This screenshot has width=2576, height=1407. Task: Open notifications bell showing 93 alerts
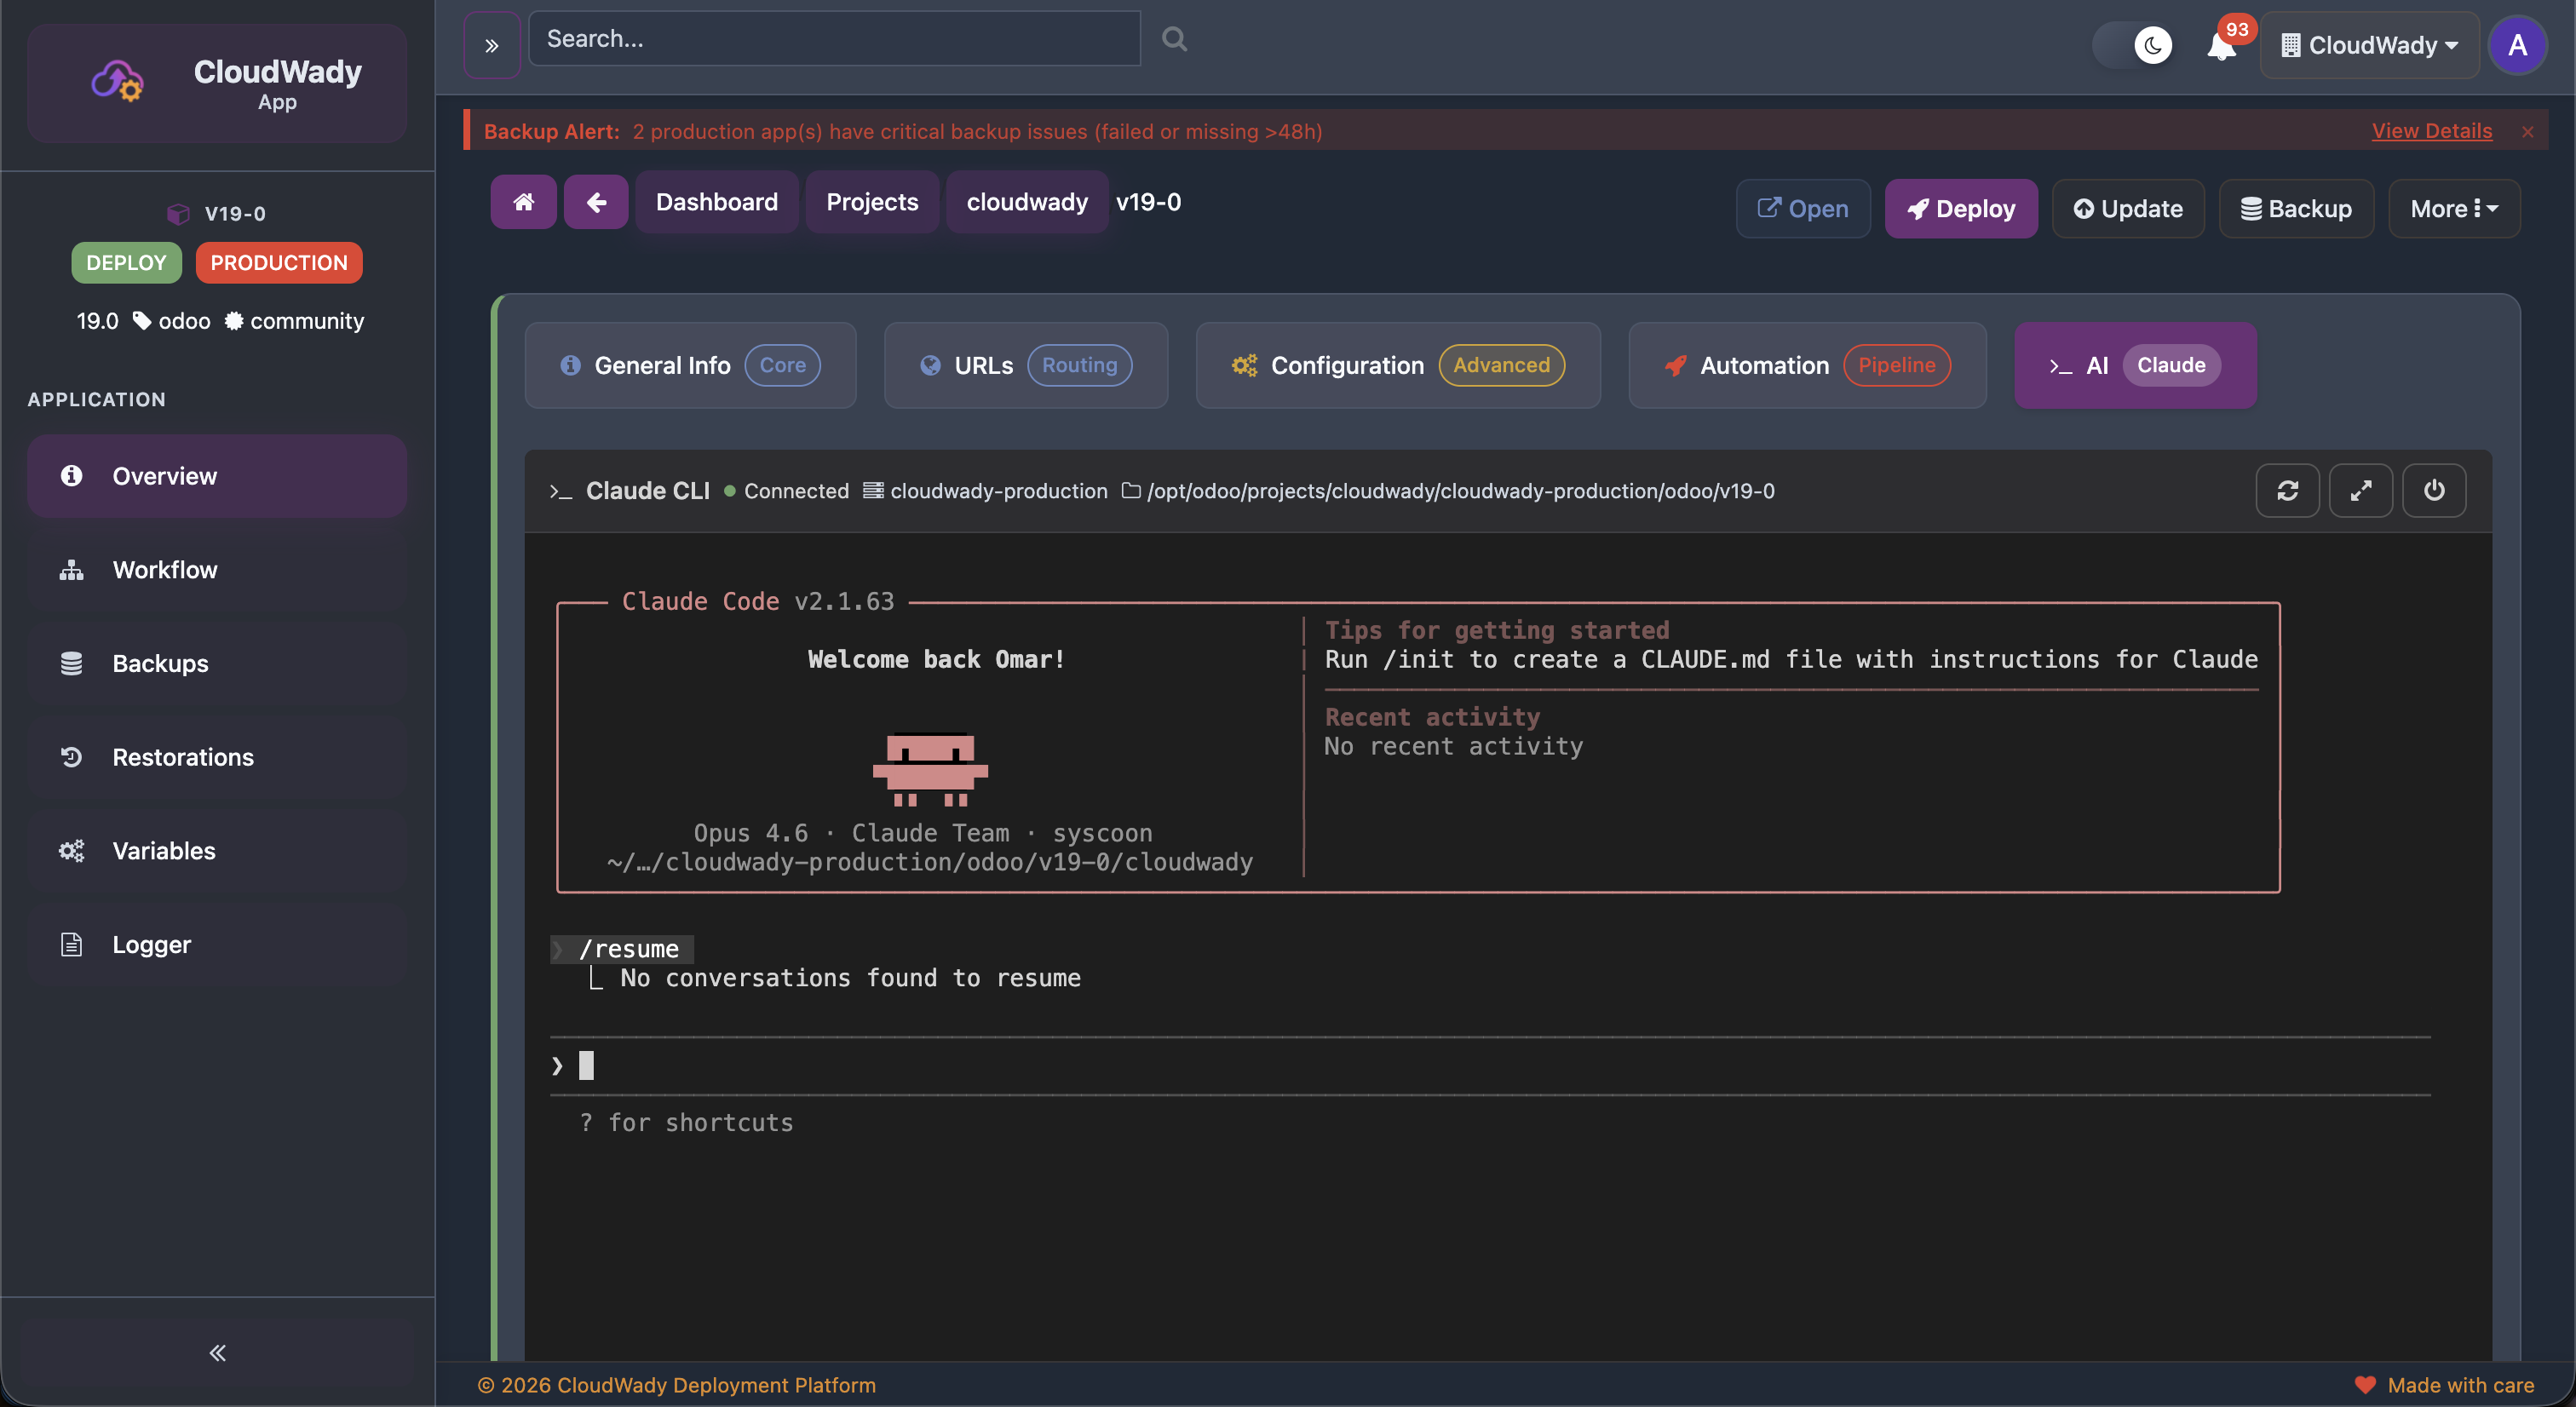(x=2222, y=45)
